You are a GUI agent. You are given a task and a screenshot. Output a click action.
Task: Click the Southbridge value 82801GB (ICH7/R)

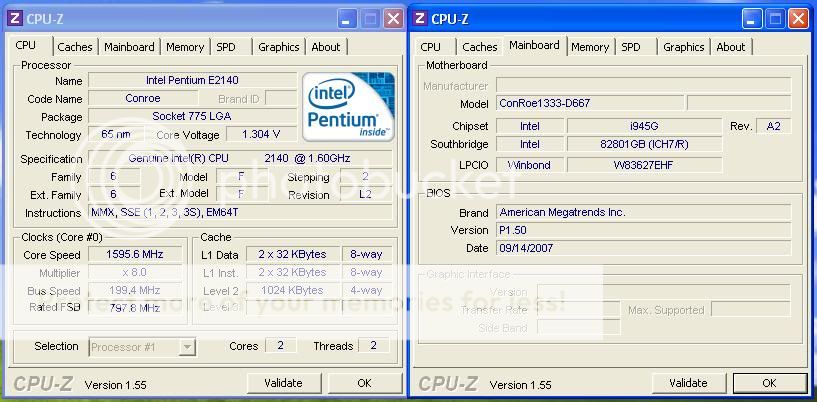pos(645,144)
